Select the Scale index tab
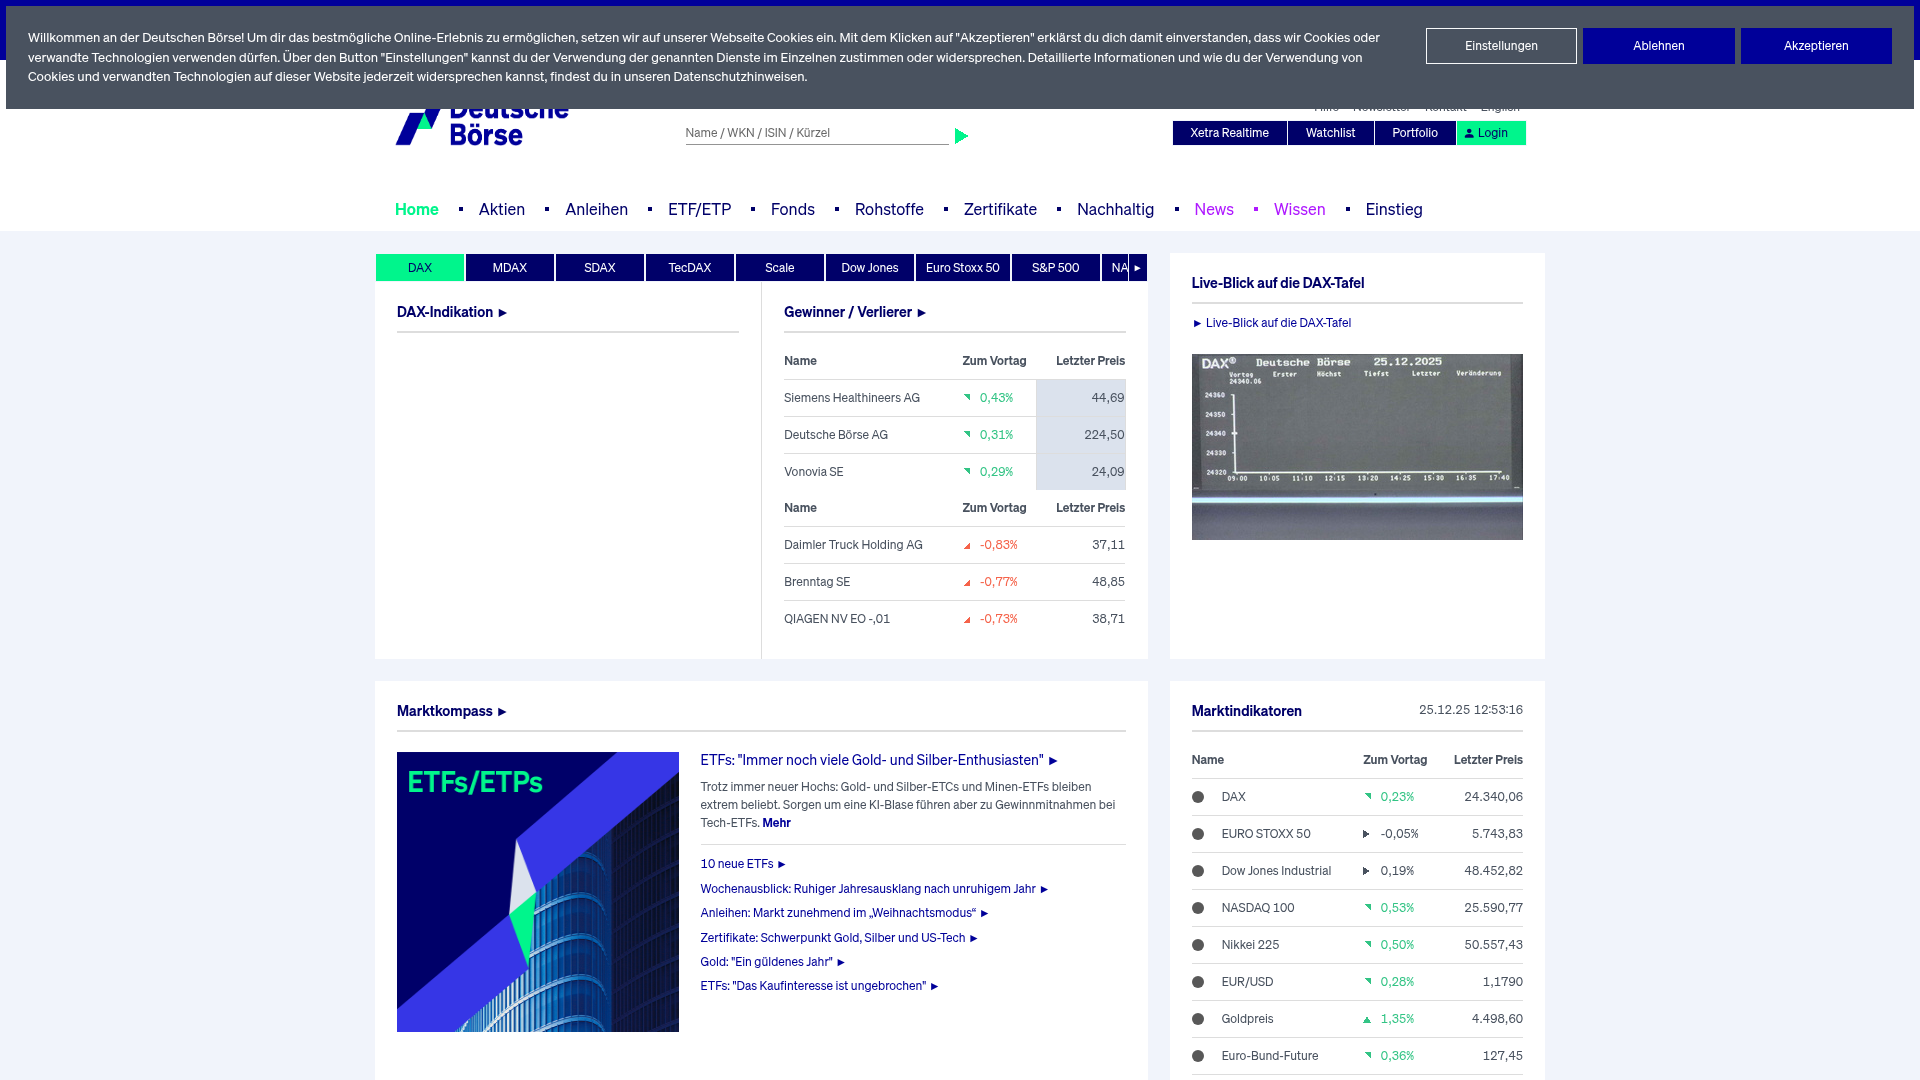Viewport: 1920px width, 1080px height. [780, 268]
